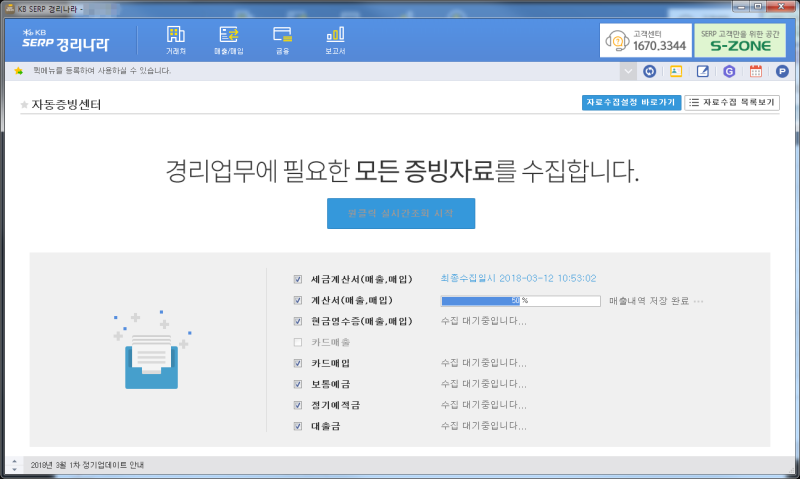Toggle 세금계산서(매출,매입) checkbox
800x479 pixels.
tap(298, 279)
